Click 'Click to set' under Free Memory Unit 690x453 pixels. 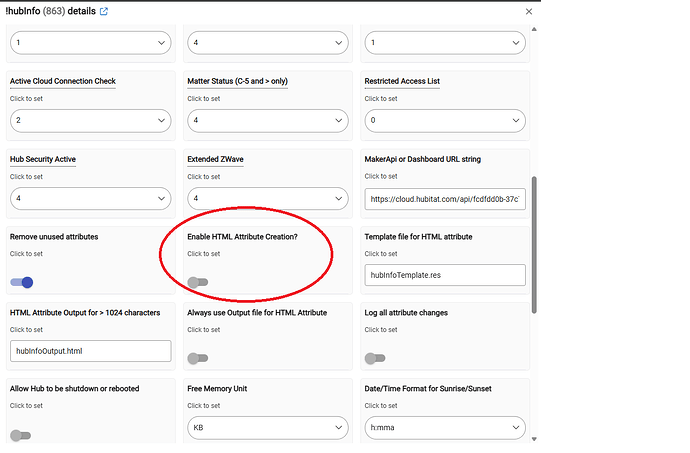click(204, 405)
